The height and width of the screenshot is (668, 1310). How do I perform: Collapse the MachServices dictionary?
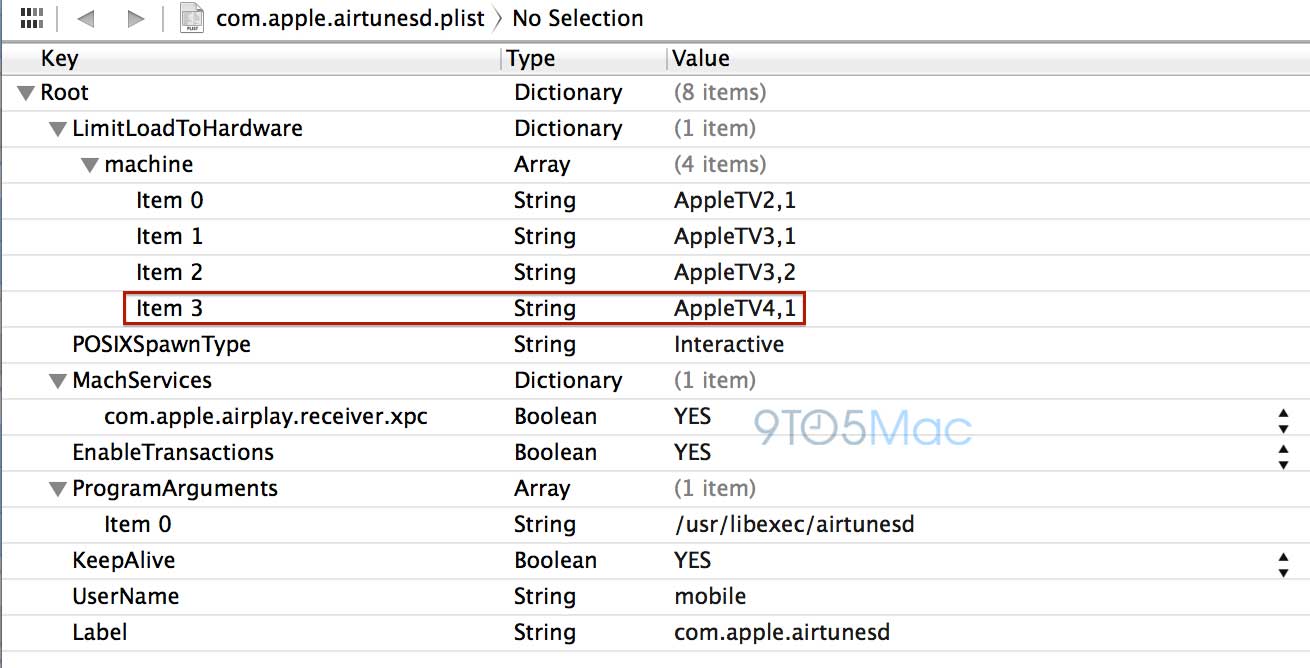pyautogui.click(x=57, y=381)
